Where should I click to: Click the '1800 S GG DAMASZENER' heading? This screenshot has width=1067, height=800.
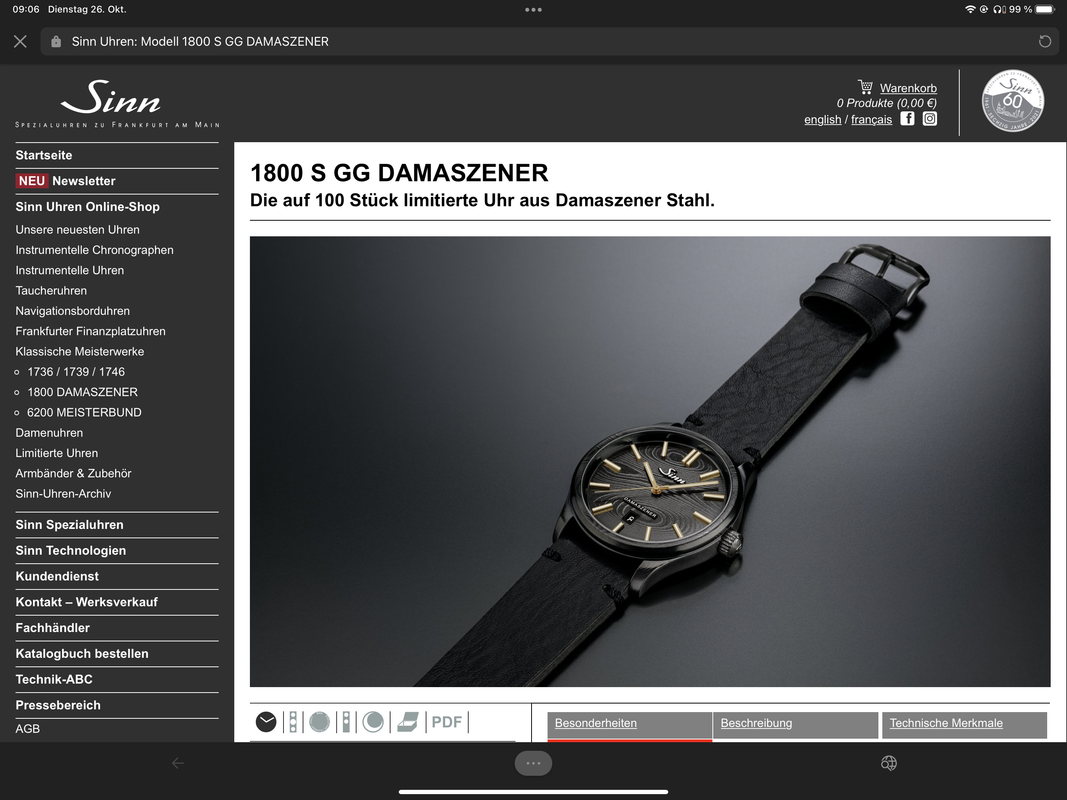pos(399,173)
